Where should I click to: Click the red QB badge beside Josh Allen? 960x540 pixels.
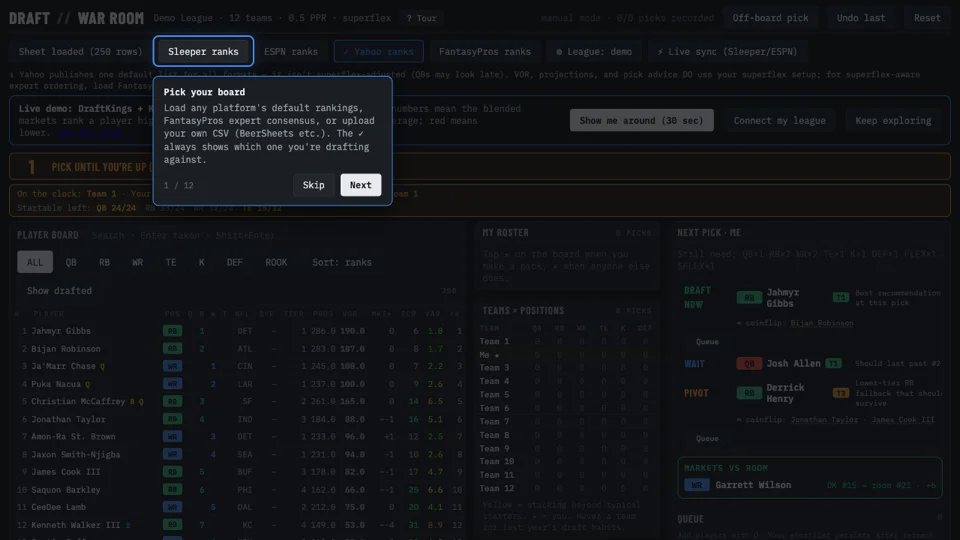coord(749,363)
